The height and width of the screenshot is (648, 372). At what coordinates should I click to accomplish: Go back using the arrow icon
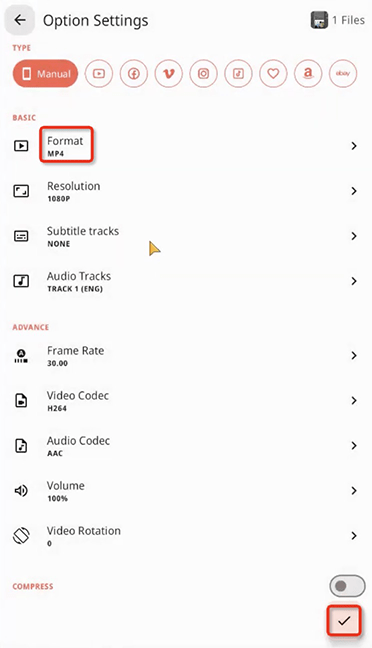(20, 20)
